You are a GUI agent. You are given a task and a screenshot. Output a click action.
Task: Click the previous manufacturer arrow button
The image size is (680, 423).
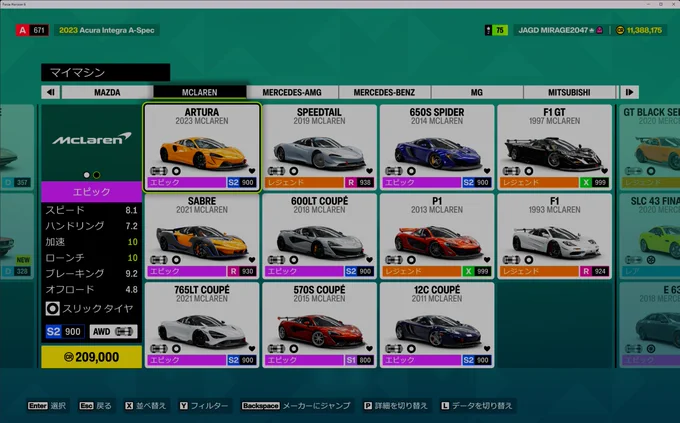click(50, 92)
